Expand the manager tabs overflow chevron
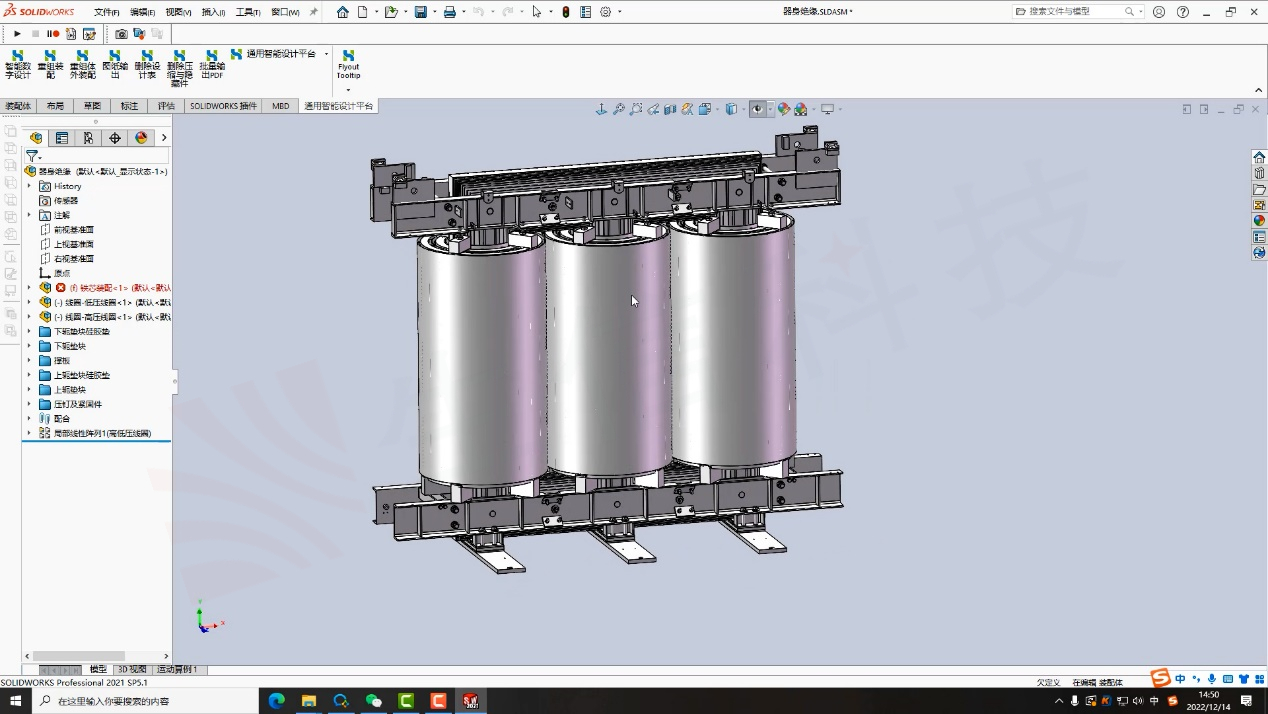 [164, 138]
